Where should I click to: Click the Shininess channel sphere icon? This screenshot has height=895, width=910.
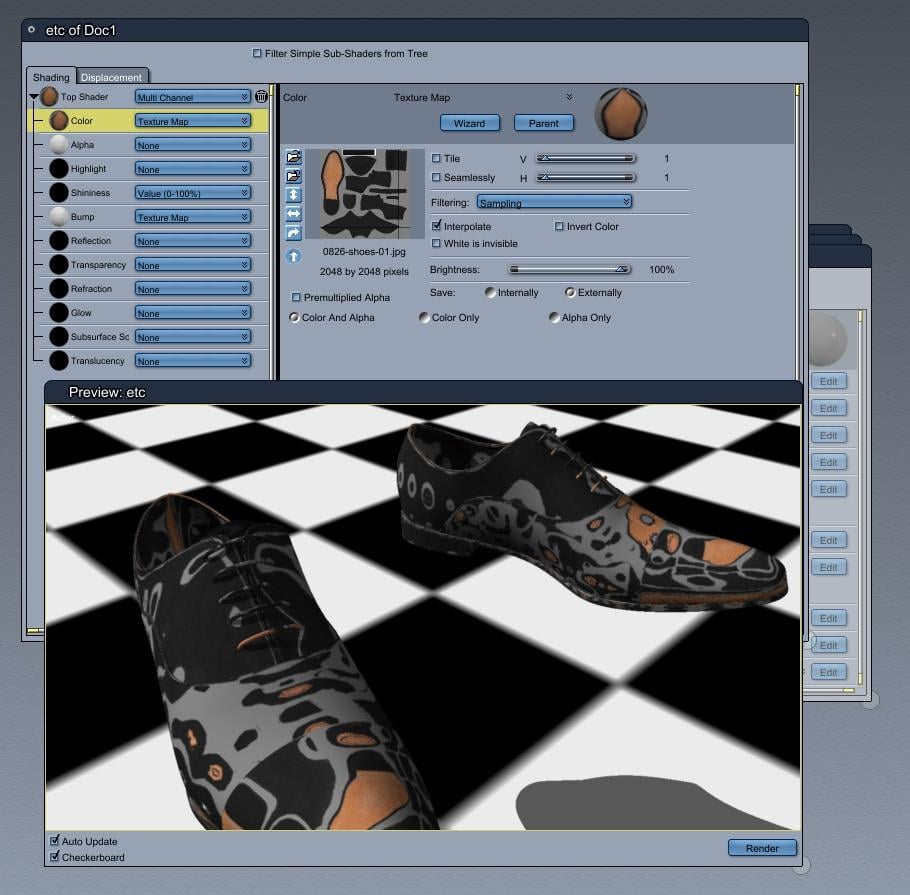click(x=59, y=193)
